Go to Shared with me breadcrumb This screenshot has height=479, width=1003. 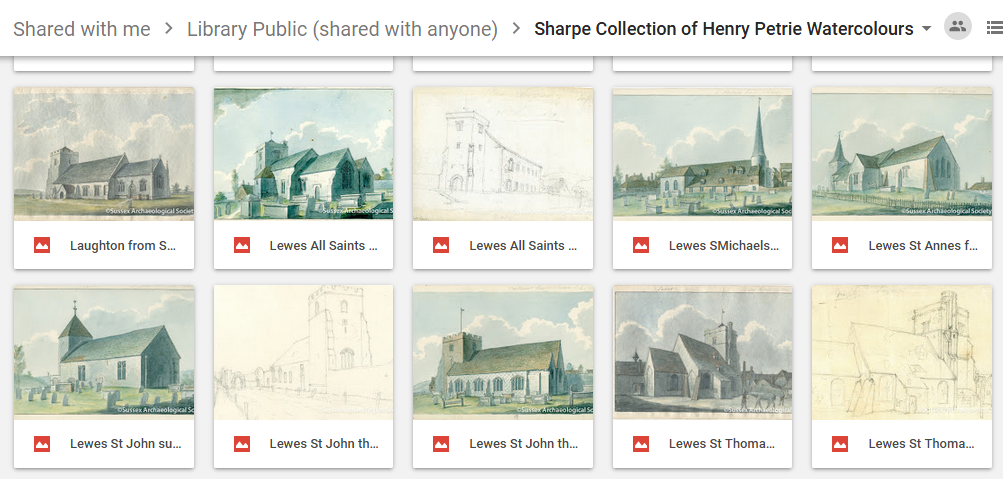pyautogui.click(x=82, y=29)
